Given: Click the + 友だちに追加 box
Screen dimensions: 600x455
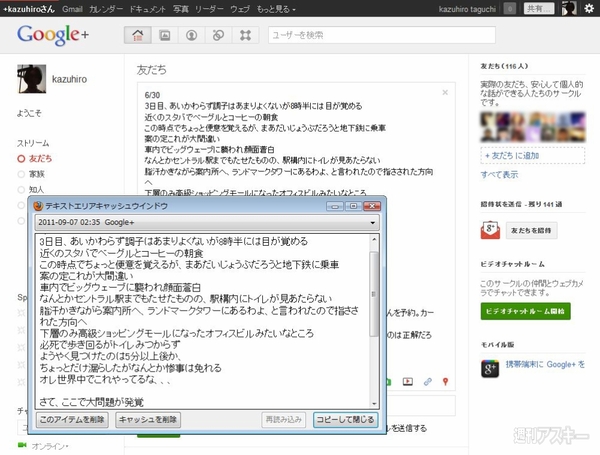Looking at the screenshot, I should [x=533, y=156].
